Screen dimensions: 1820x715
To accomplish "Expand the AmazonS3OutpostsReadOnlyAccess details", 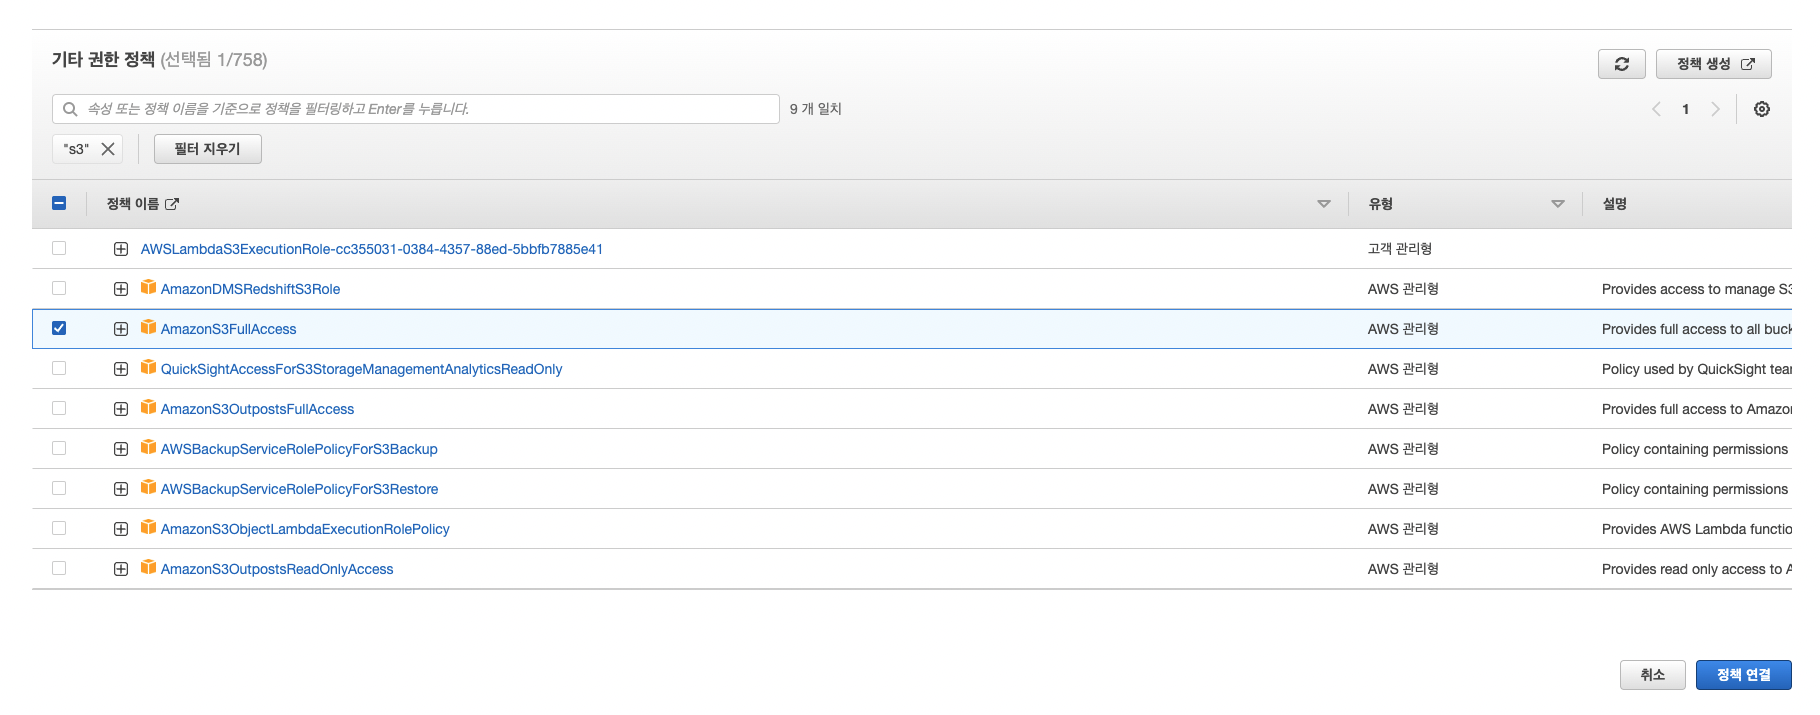I will tap(121, 569).
